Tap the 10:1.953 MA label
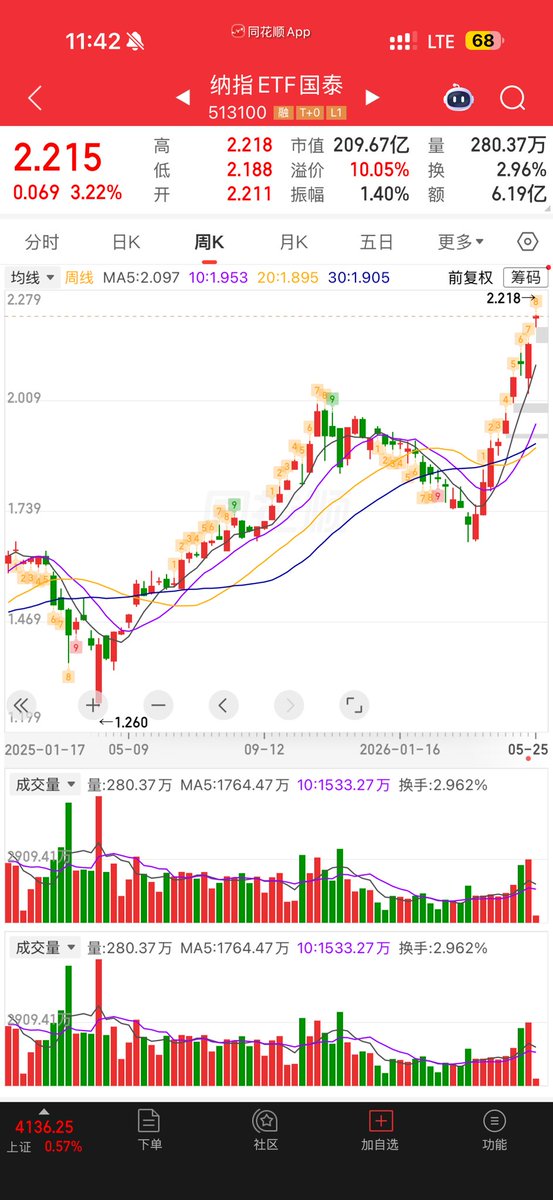553x1200 pixels. (x=219, y=277)
